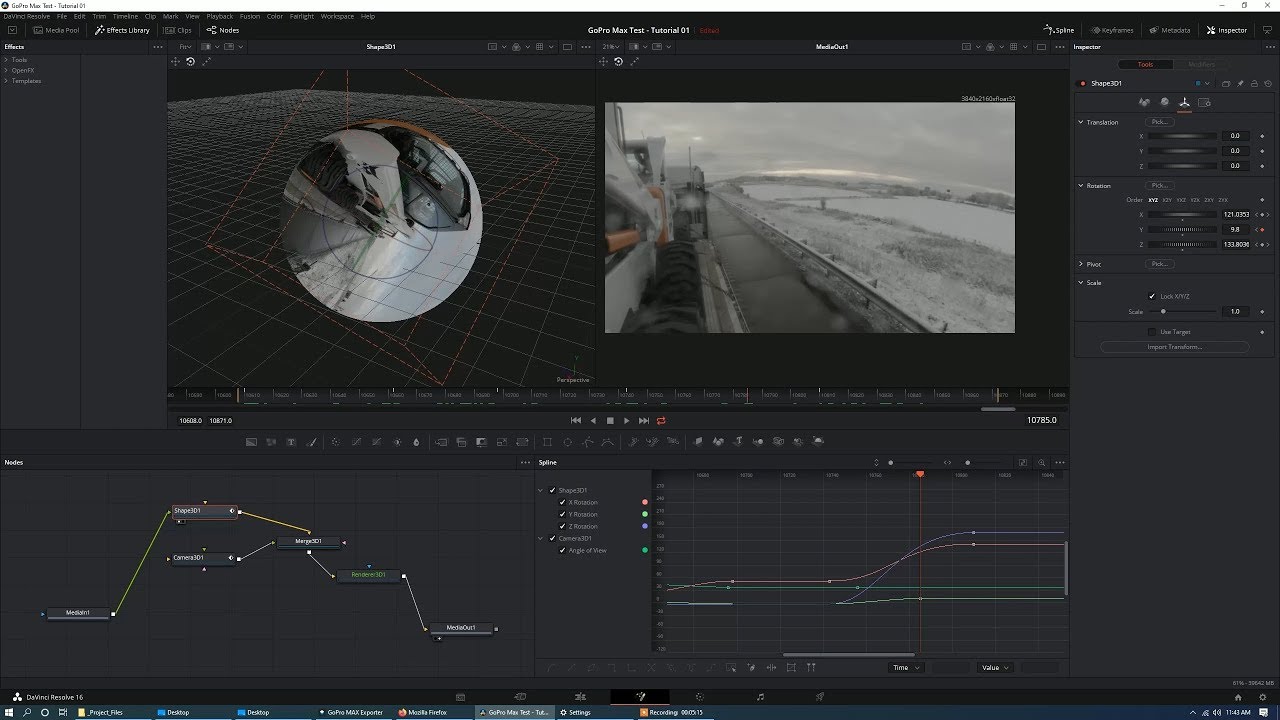Click Import Transform button
This screenshot has height=720, width=1280.
1175,347
